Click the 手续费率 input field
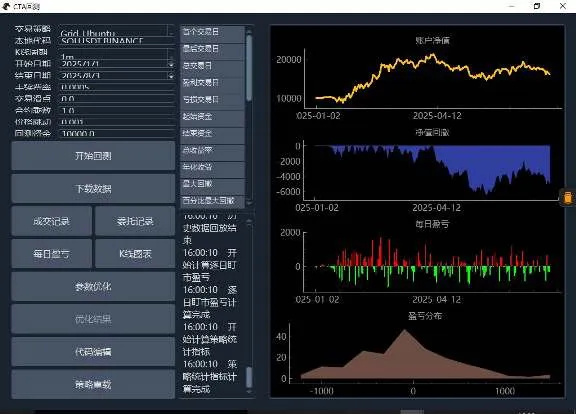This screenshot has height=414, width=576. coord(117,87)
